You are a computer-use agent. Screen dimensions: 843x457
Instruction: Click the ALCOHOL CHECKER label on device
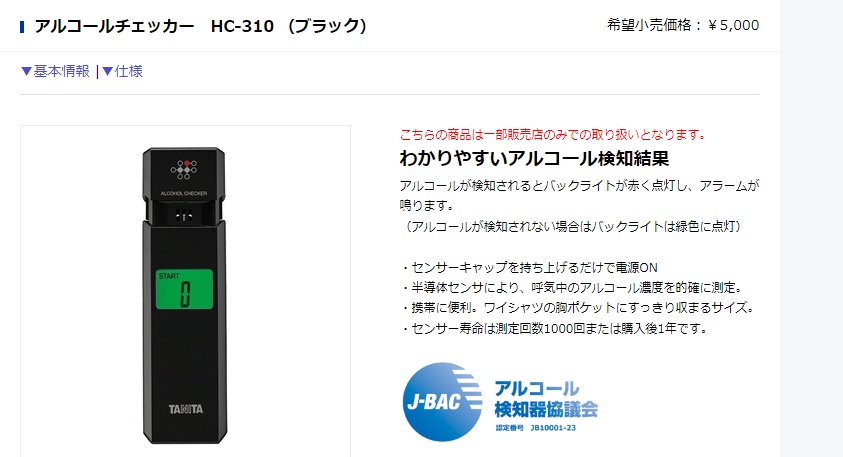[x=184, y=193]
